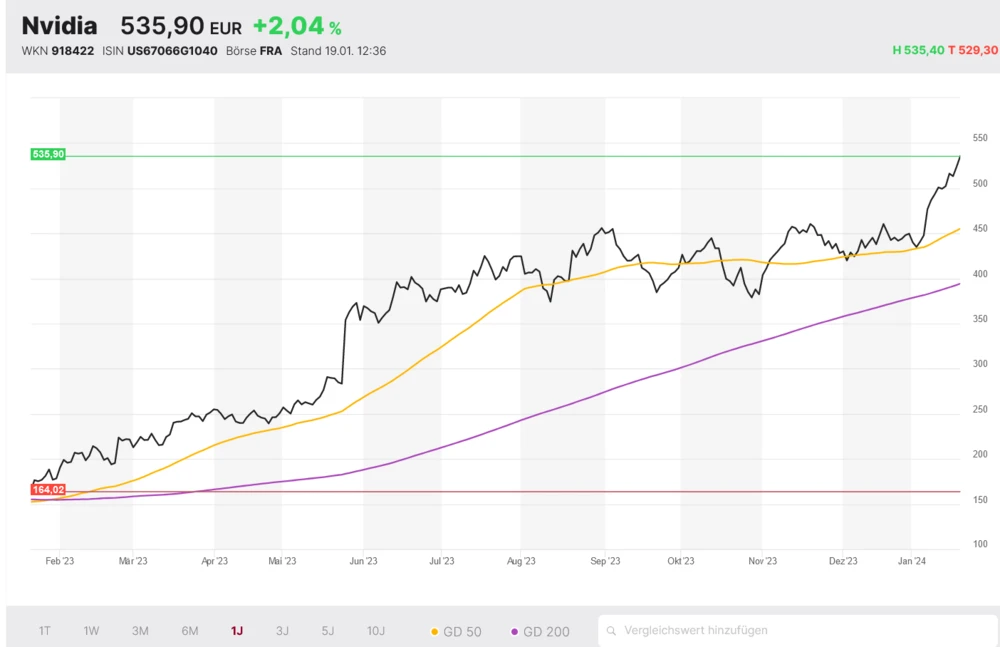This screenshot has height=647, width=1000.
Task: Show the 3M chart period
Action: [140, 631]
